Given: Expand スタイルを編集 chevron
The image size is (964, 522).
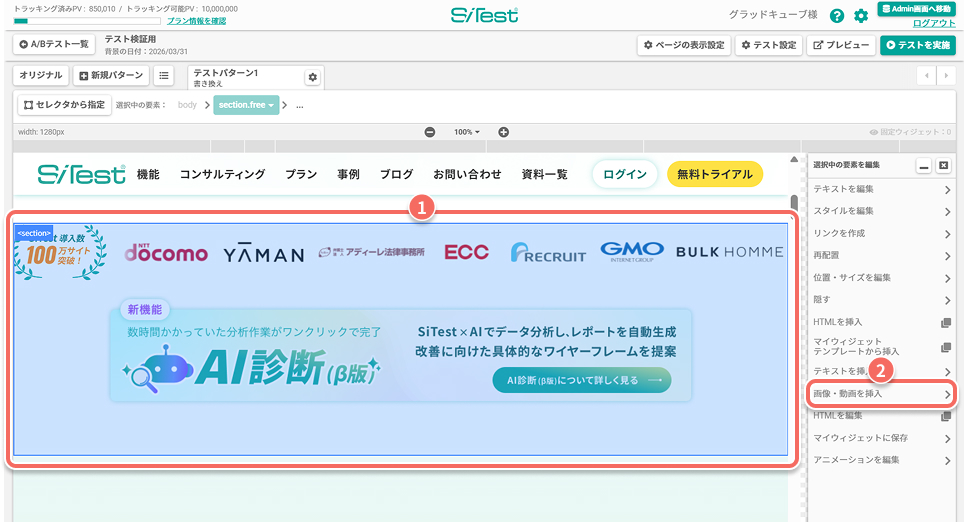Looking at the screenshot, I should pos(947,212).
